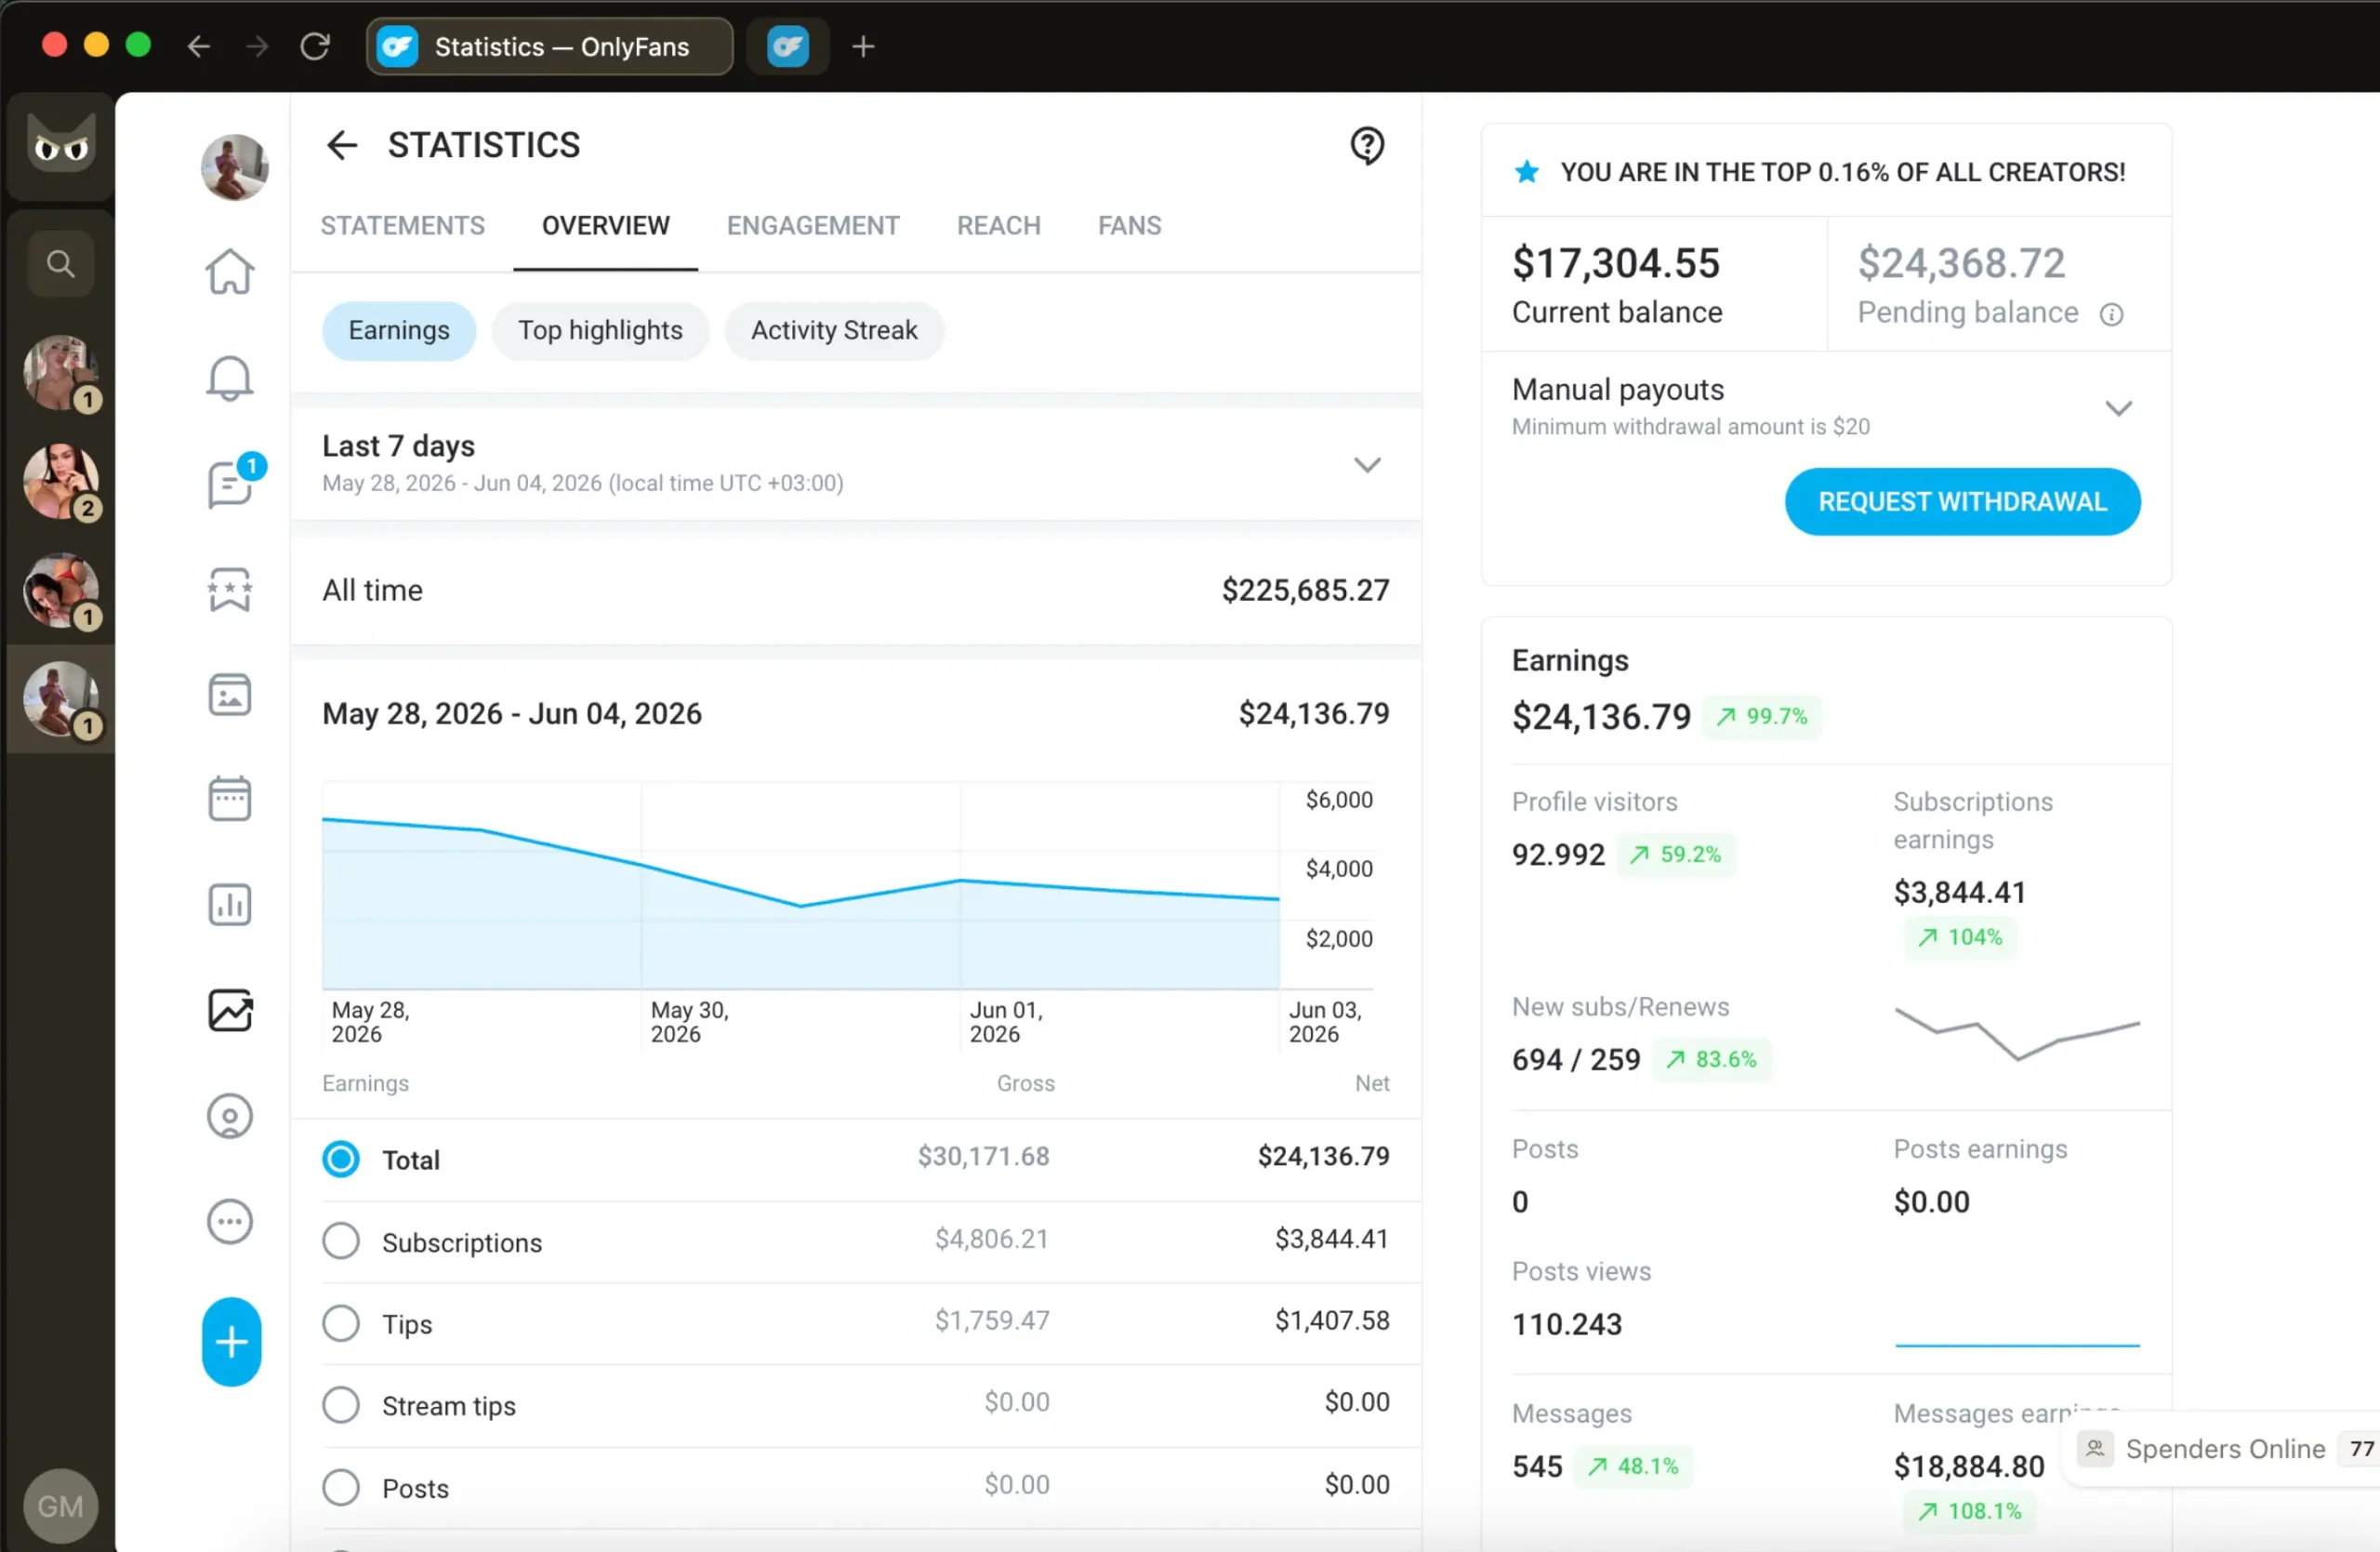Switch to the REACH tab

click(999, 226)
